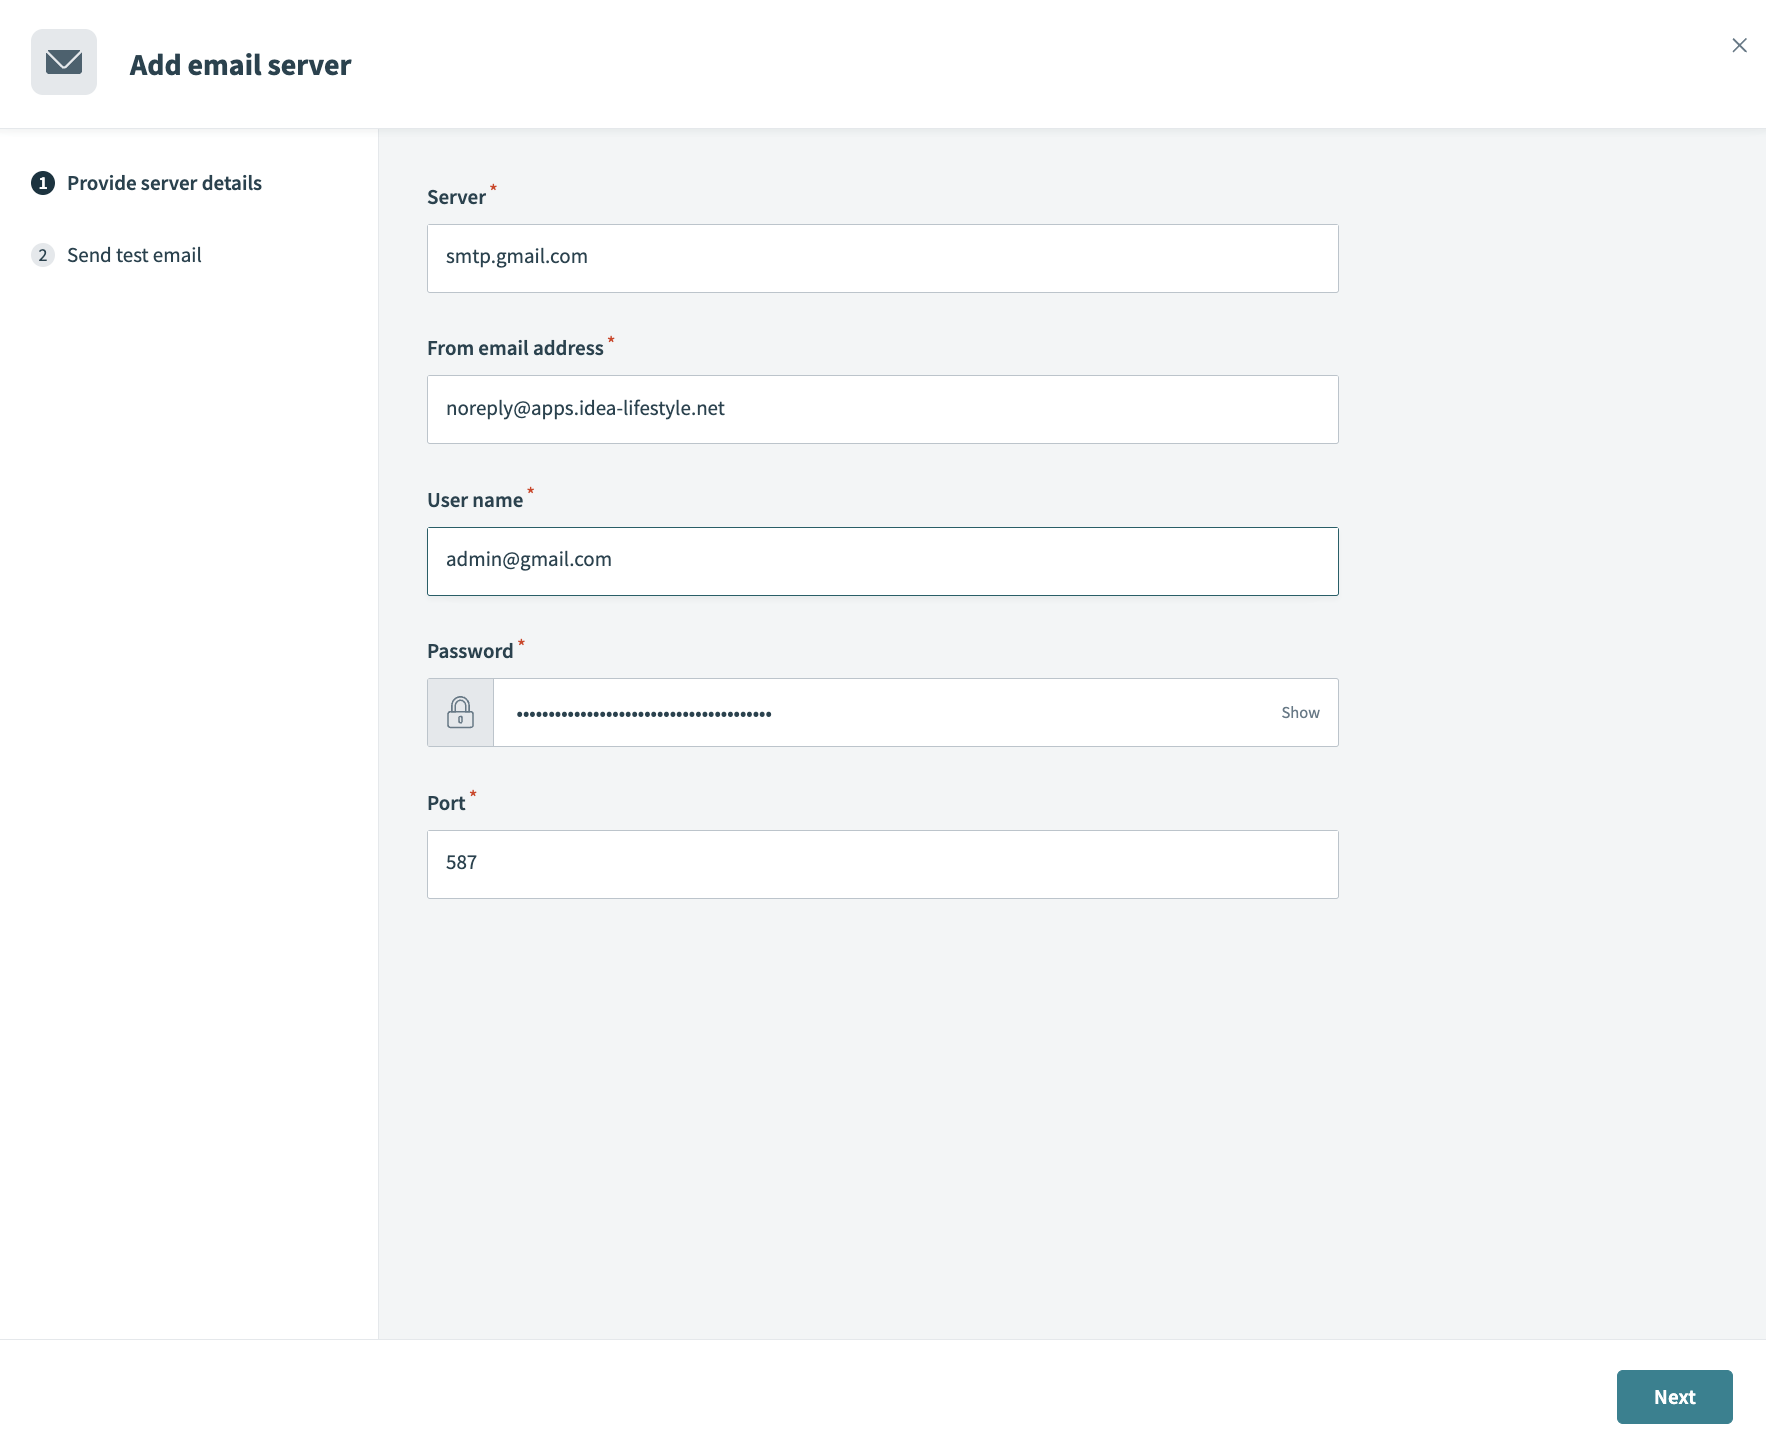Viewport: 1766px width, 1446px height.
Task: Select the step 2 numbered circle indicator
Action: click(42, 255)
